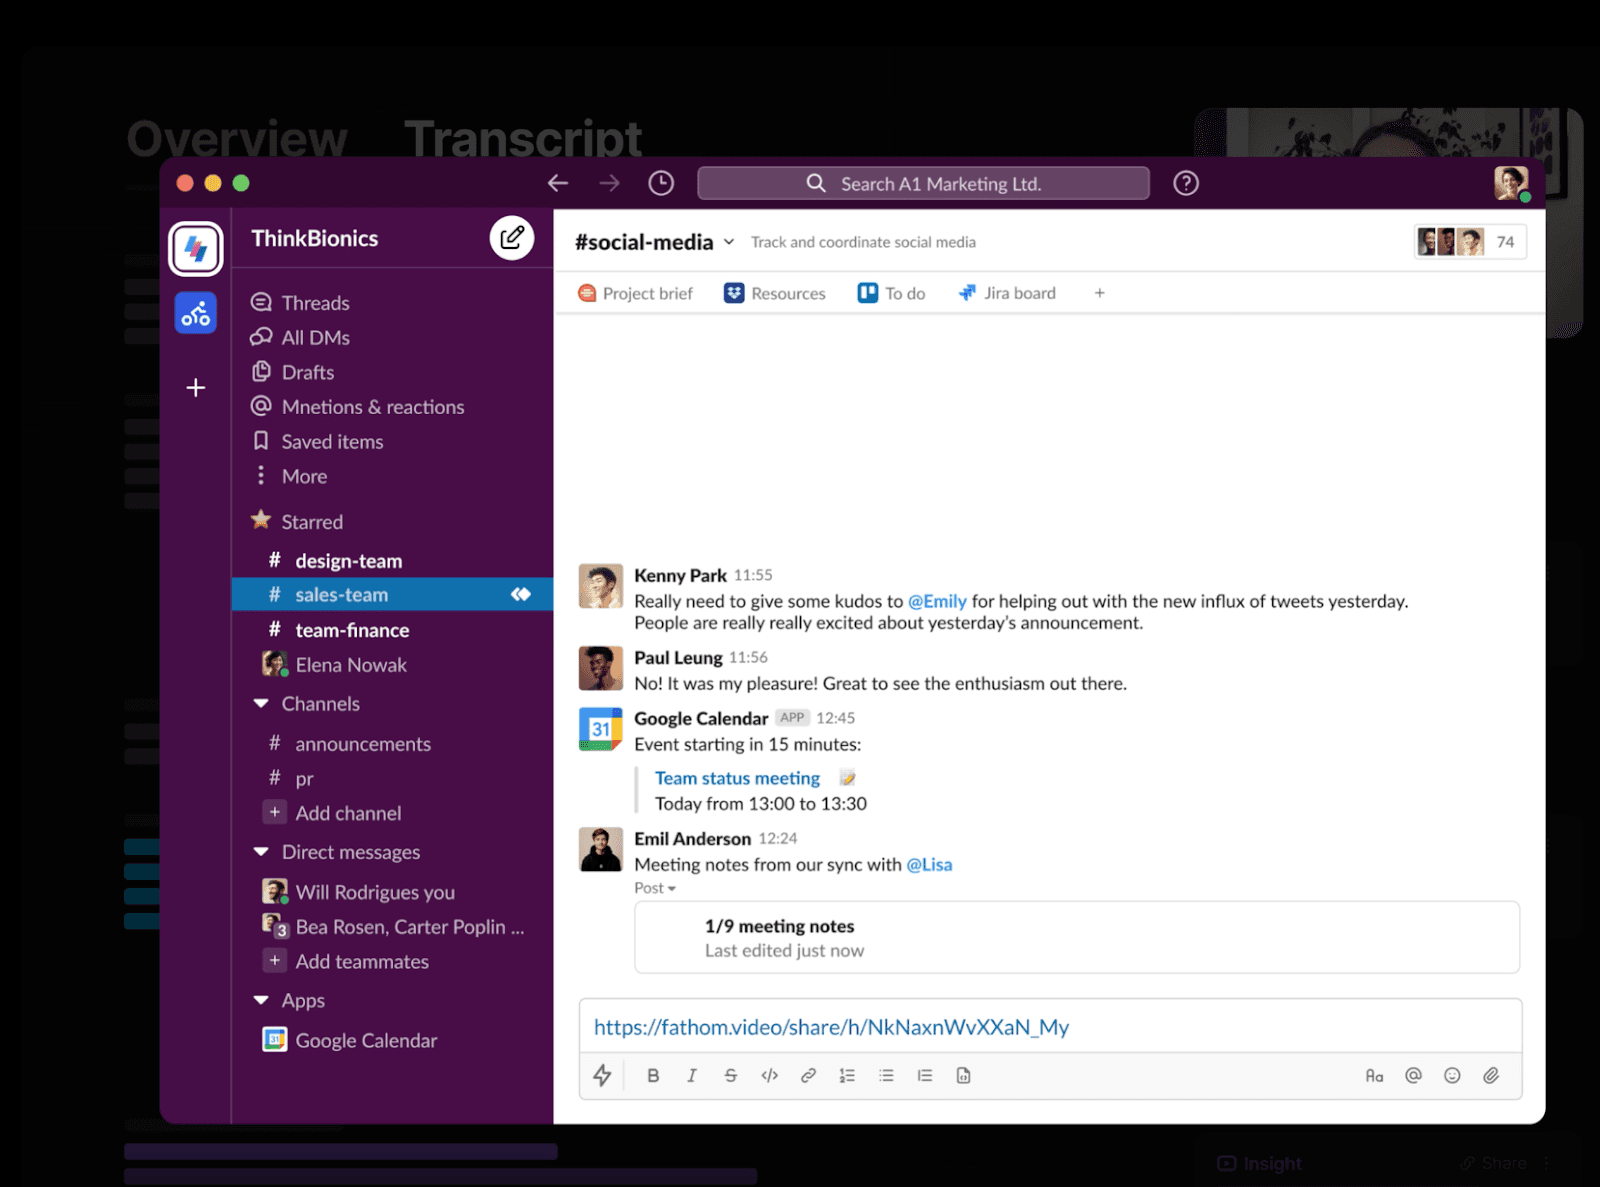Open help with the question mark icon
Viewport: 1600px width, 1187px height.
(x=1186, y=183)
